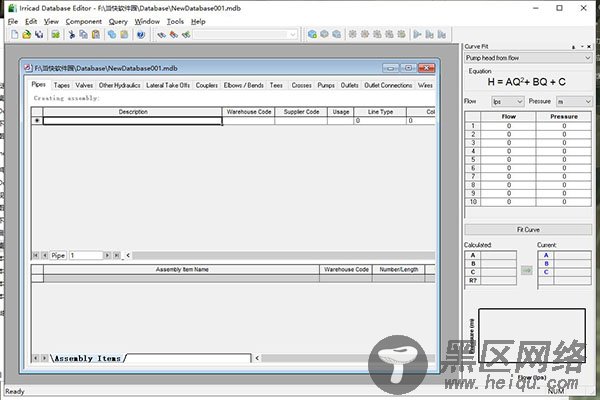The width and height of the screenshot is (600, 400).
Task: Click the Irricad Database Editor title icon
Action: click(x=12, y=8)
